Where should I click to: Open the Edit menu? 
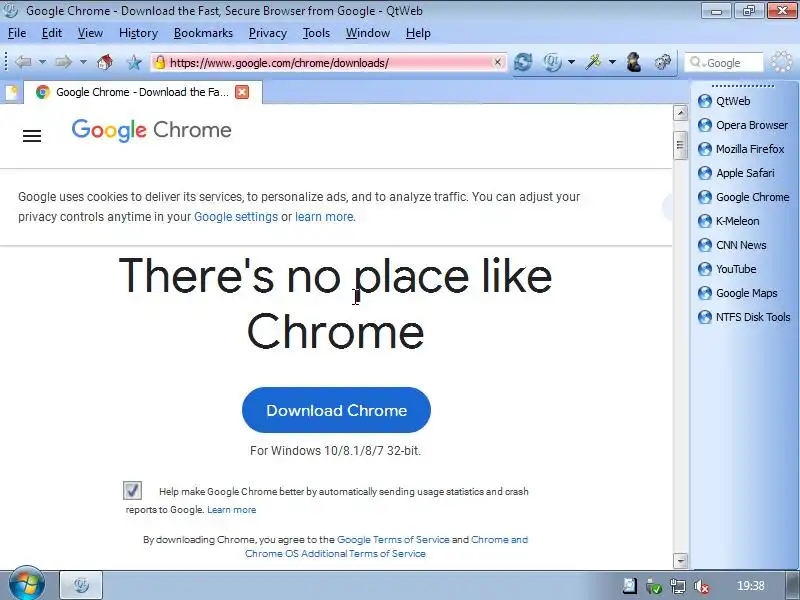tap(52, 33)
